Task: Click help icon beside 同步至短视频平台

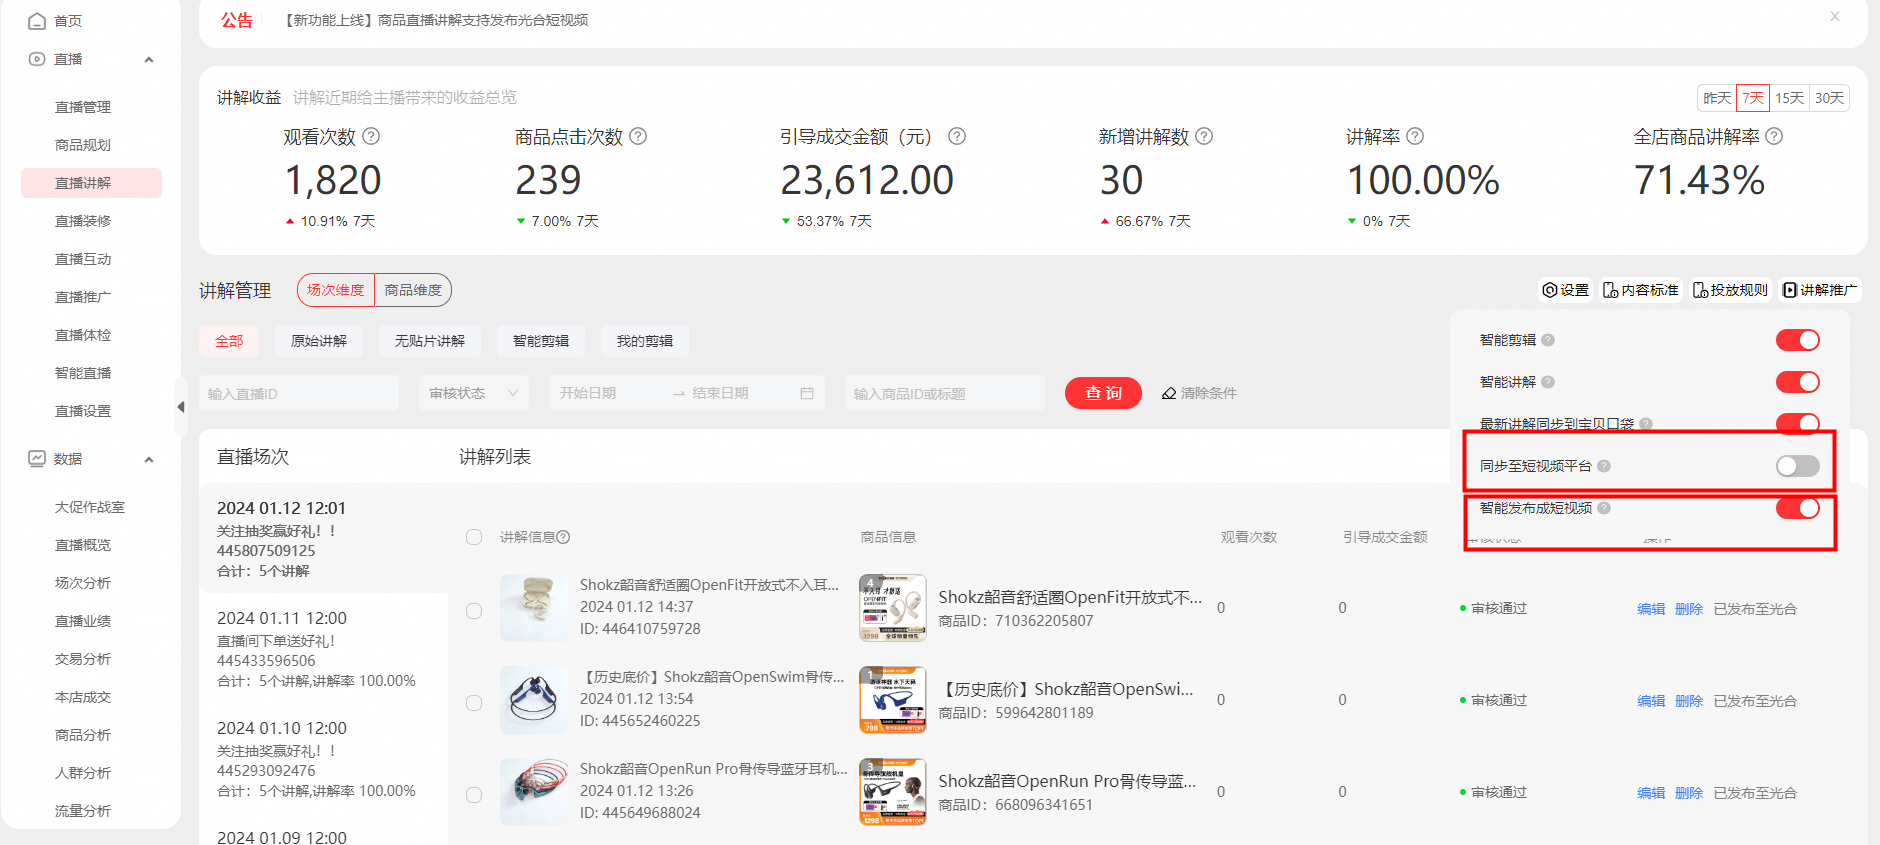Action: coord(1604,466)
